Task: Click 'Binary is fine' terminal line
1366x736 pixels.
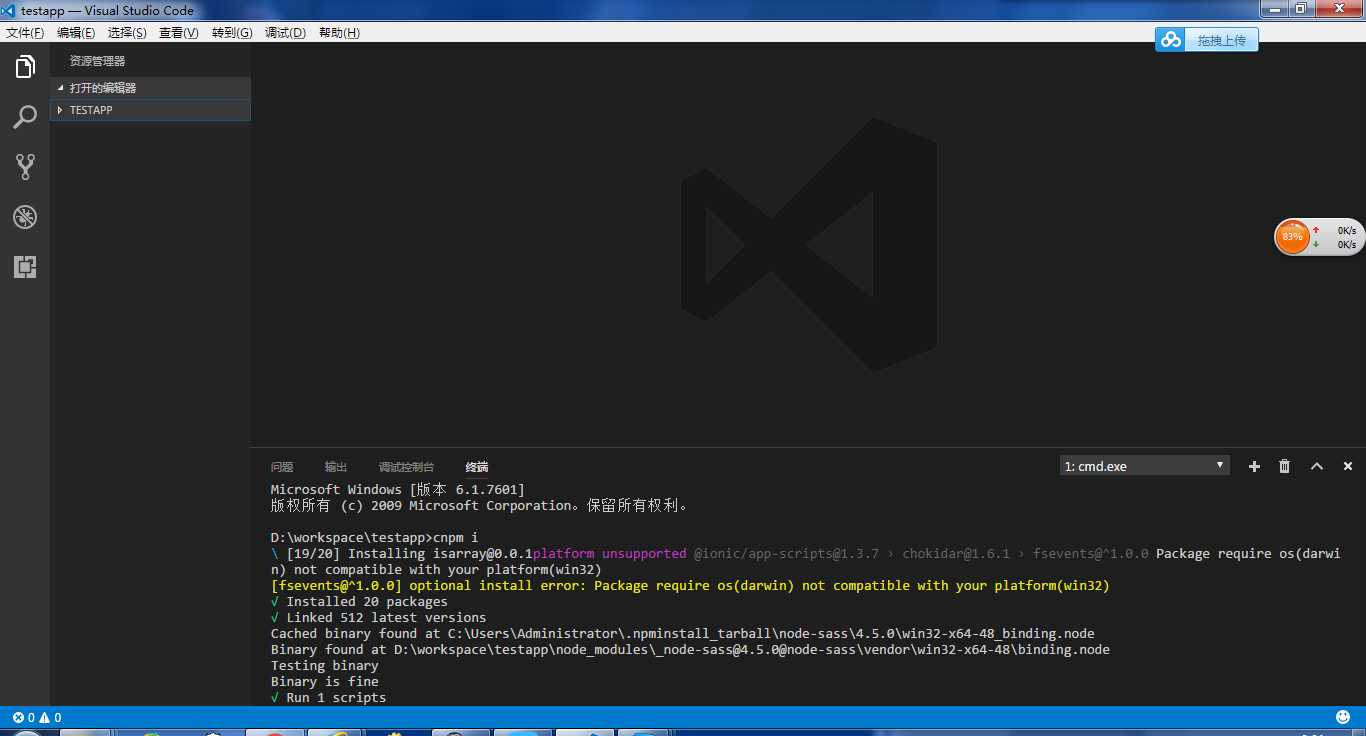Action: pos(324,681)
